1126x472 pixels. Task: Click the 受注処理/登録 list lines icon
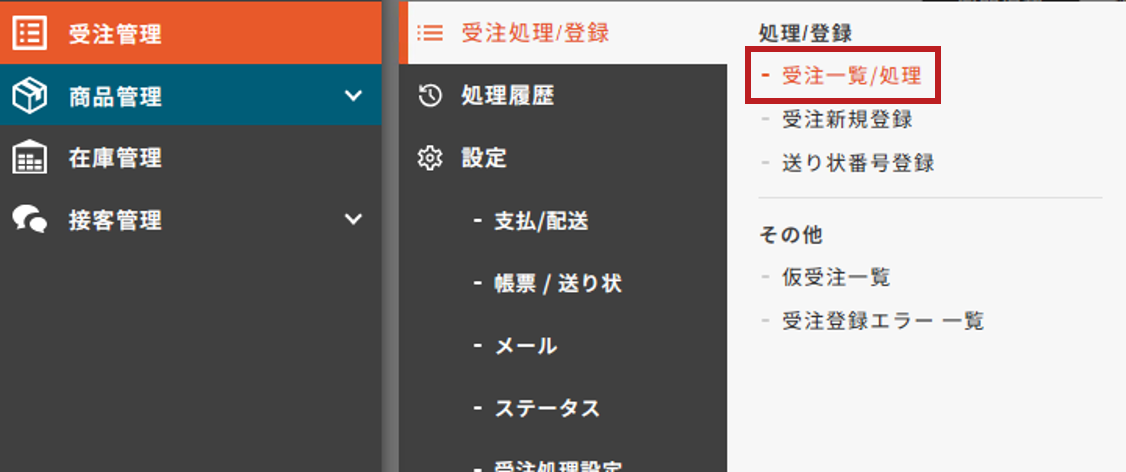point(430,33)
